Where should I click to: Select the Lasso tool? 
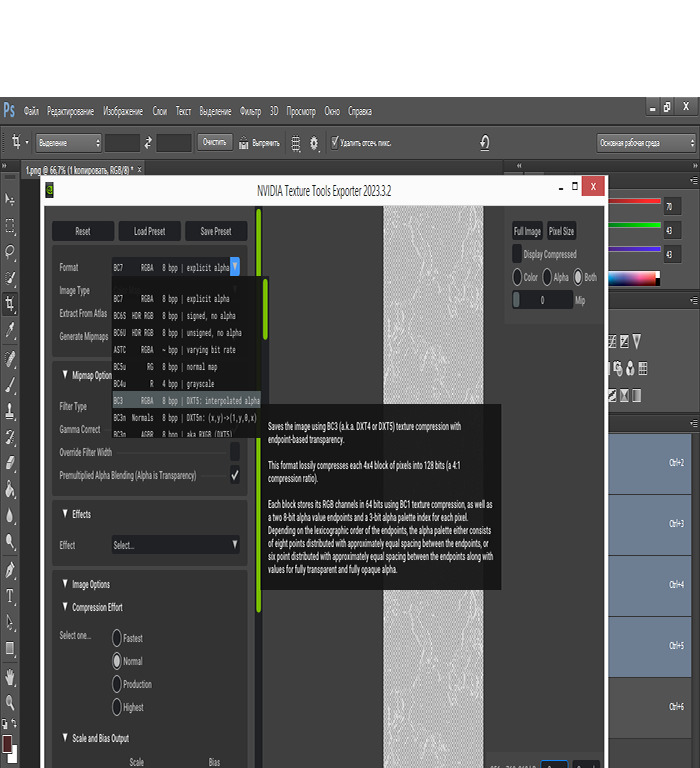pos(10,252)
